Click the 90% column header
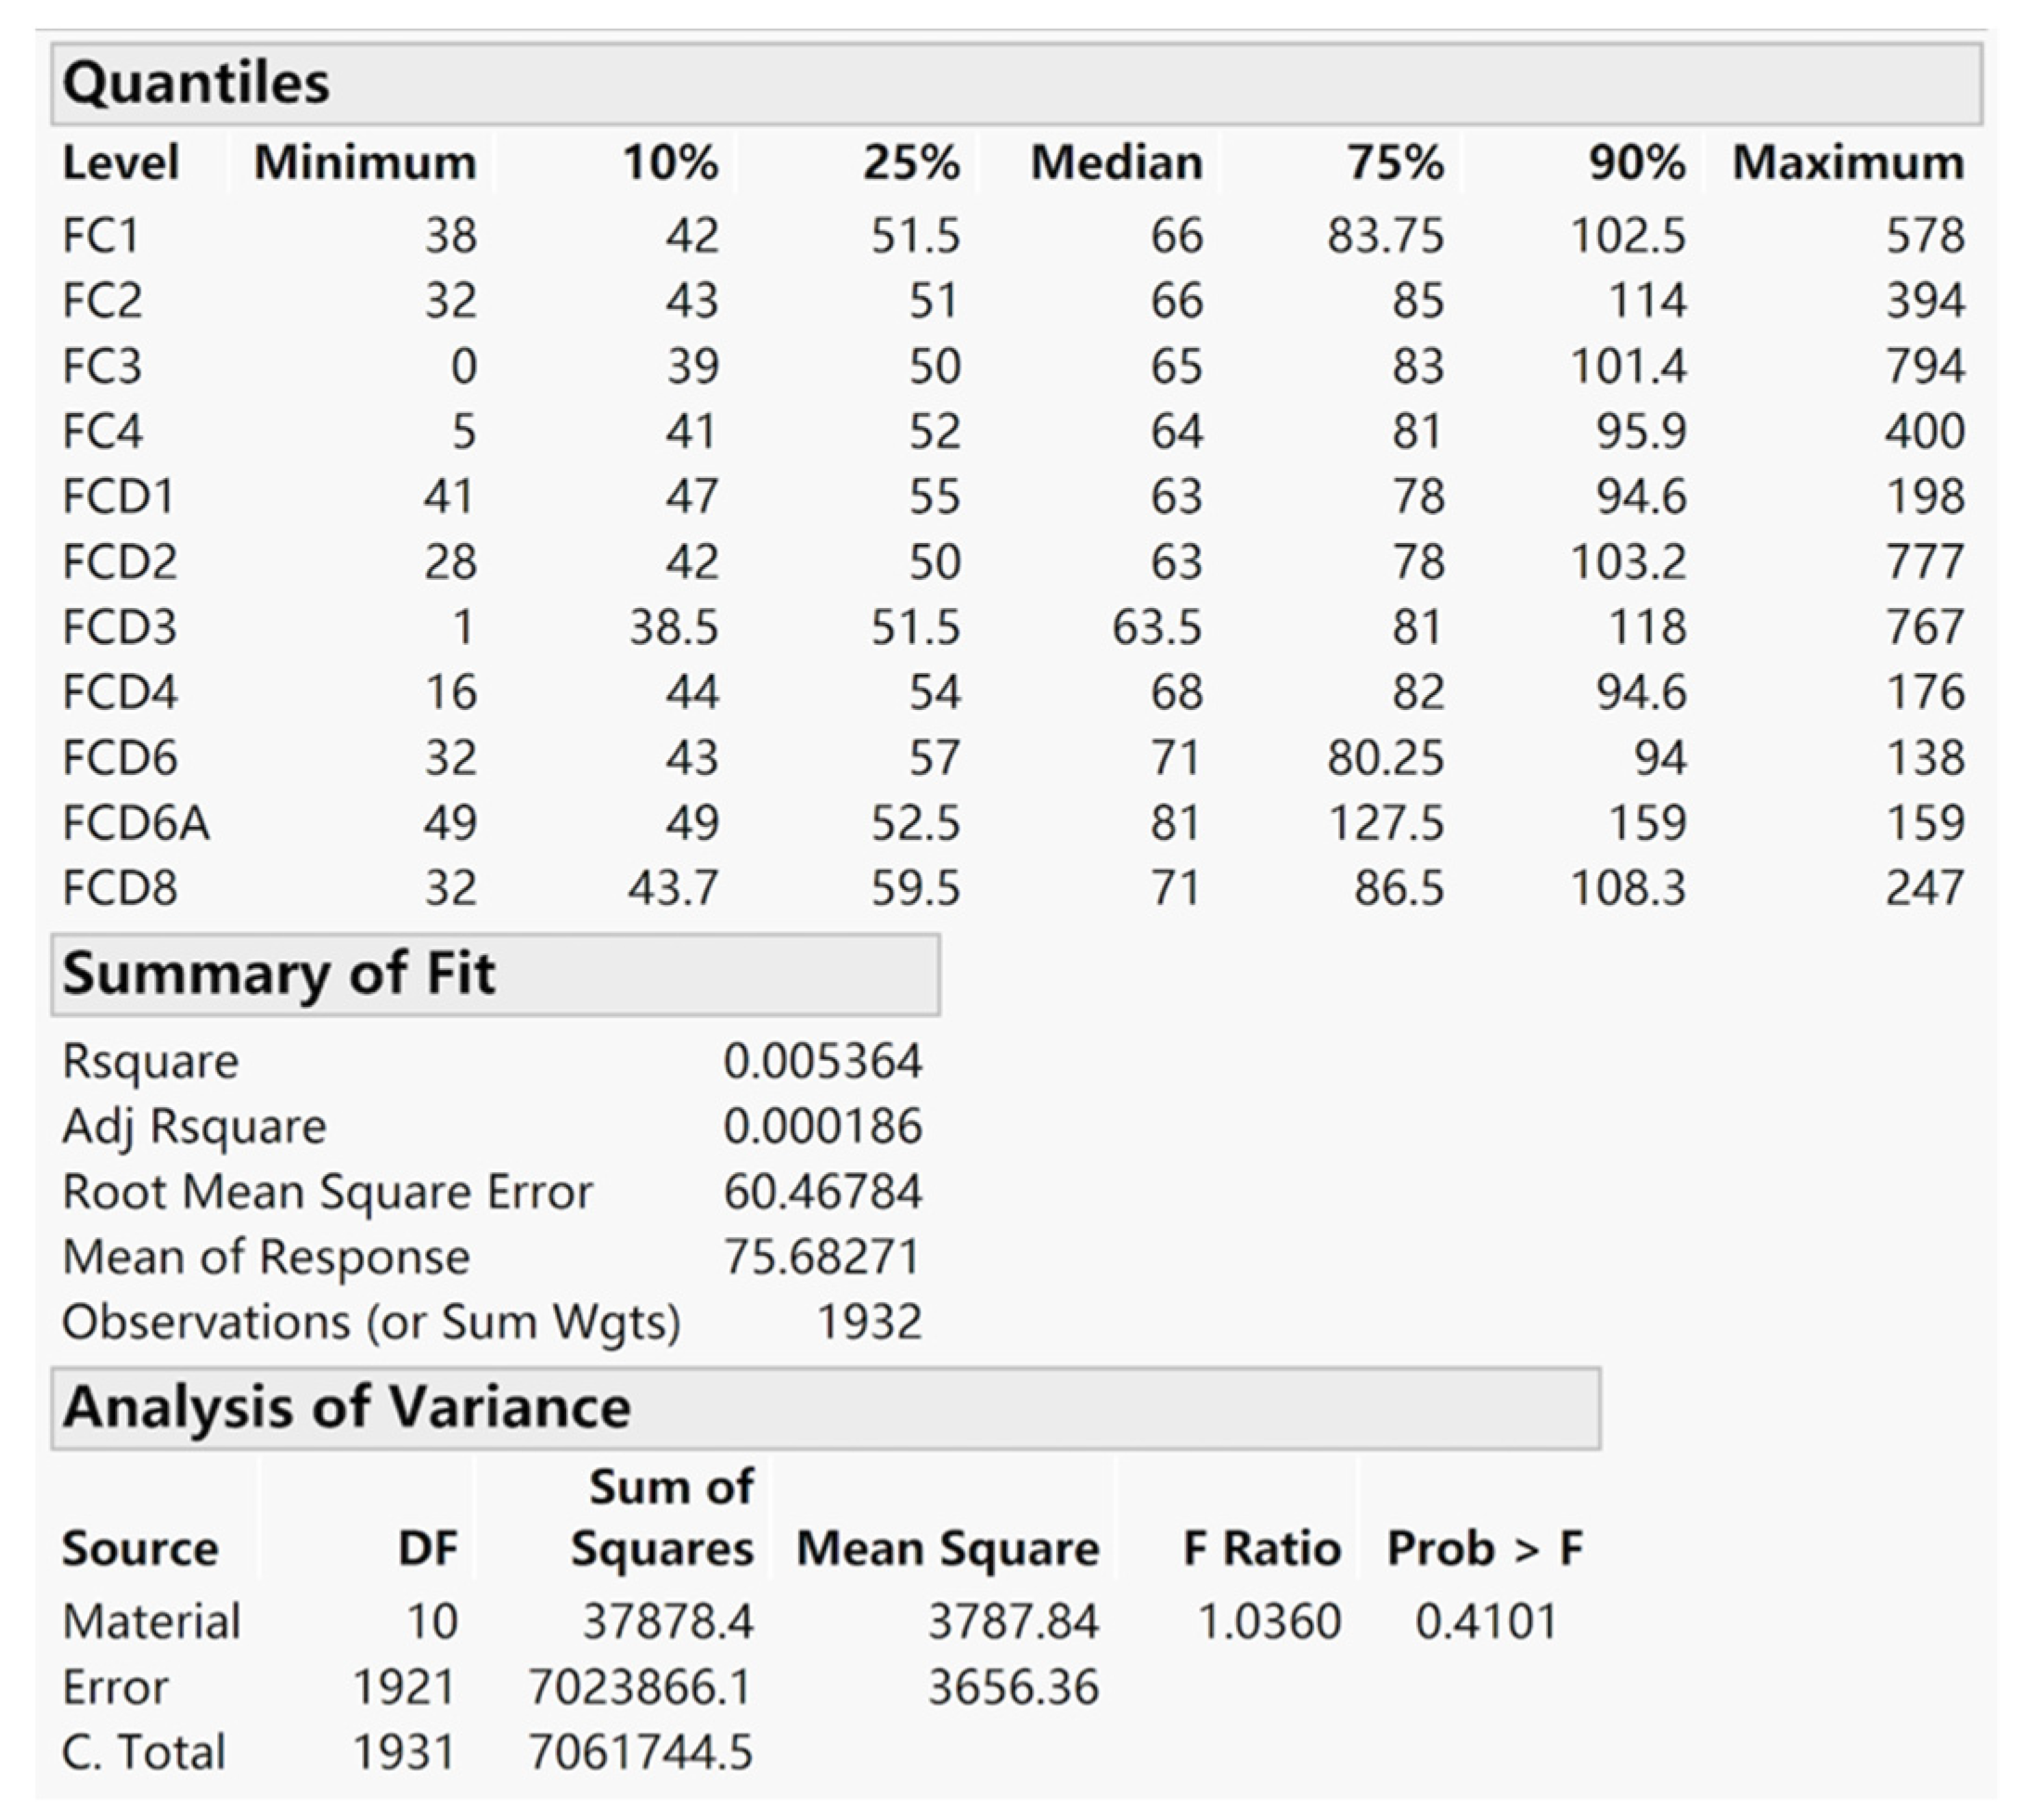 coord(1637,163)
